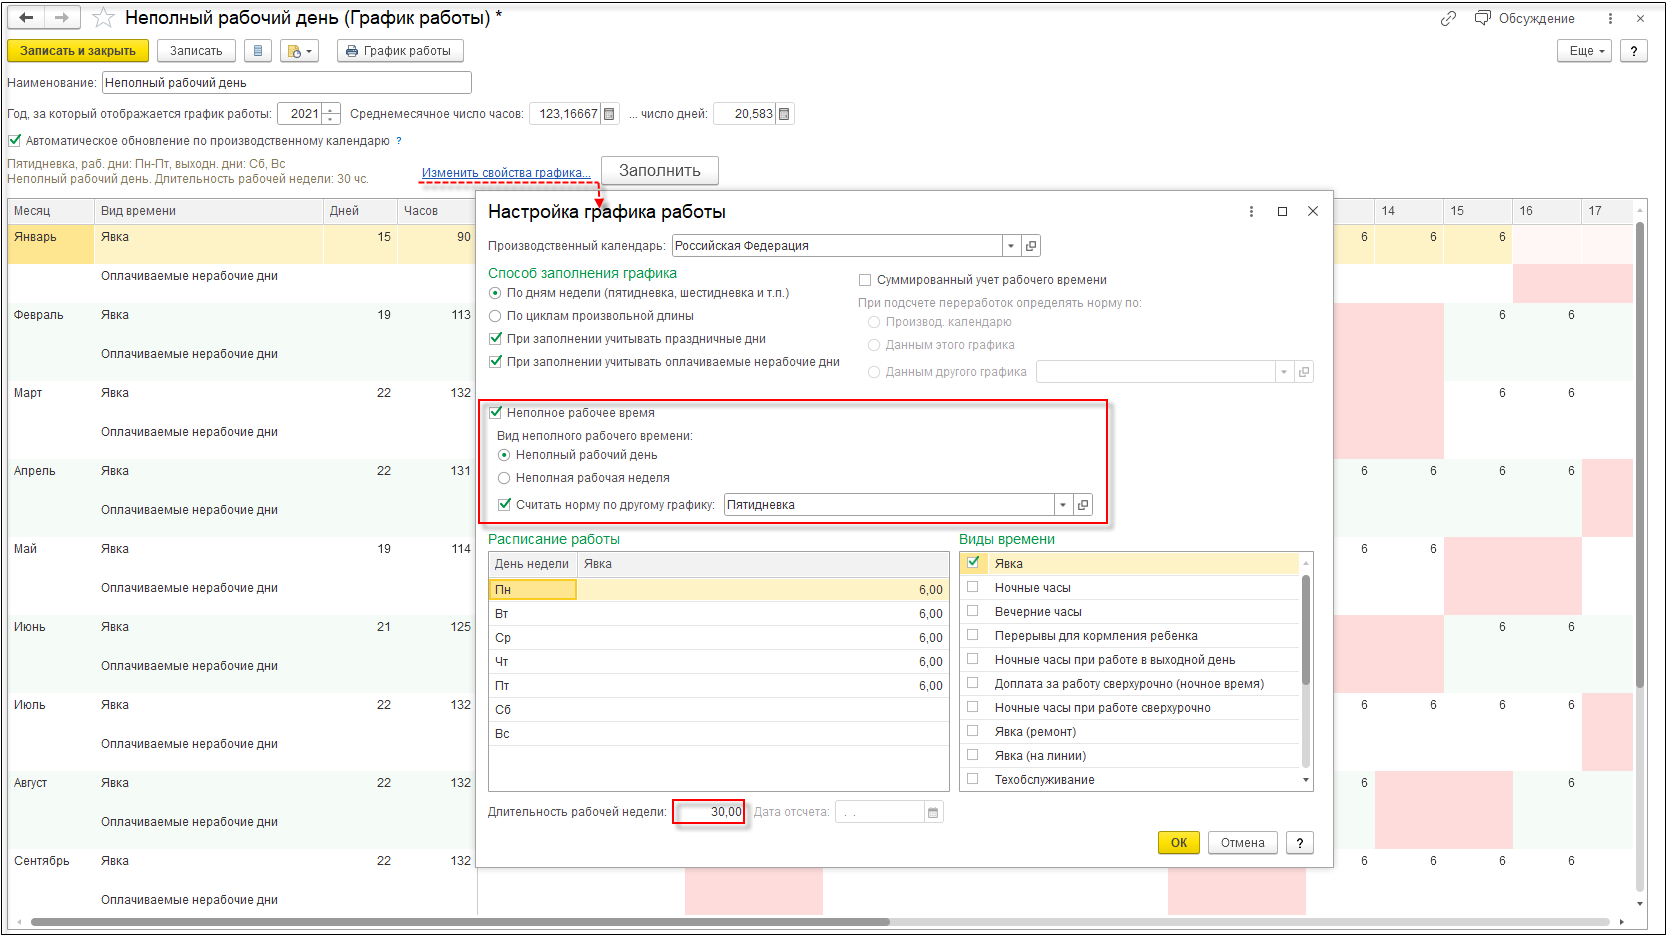Go back using the left arrow
1666x935 pixels.
[x=27, y=18]
